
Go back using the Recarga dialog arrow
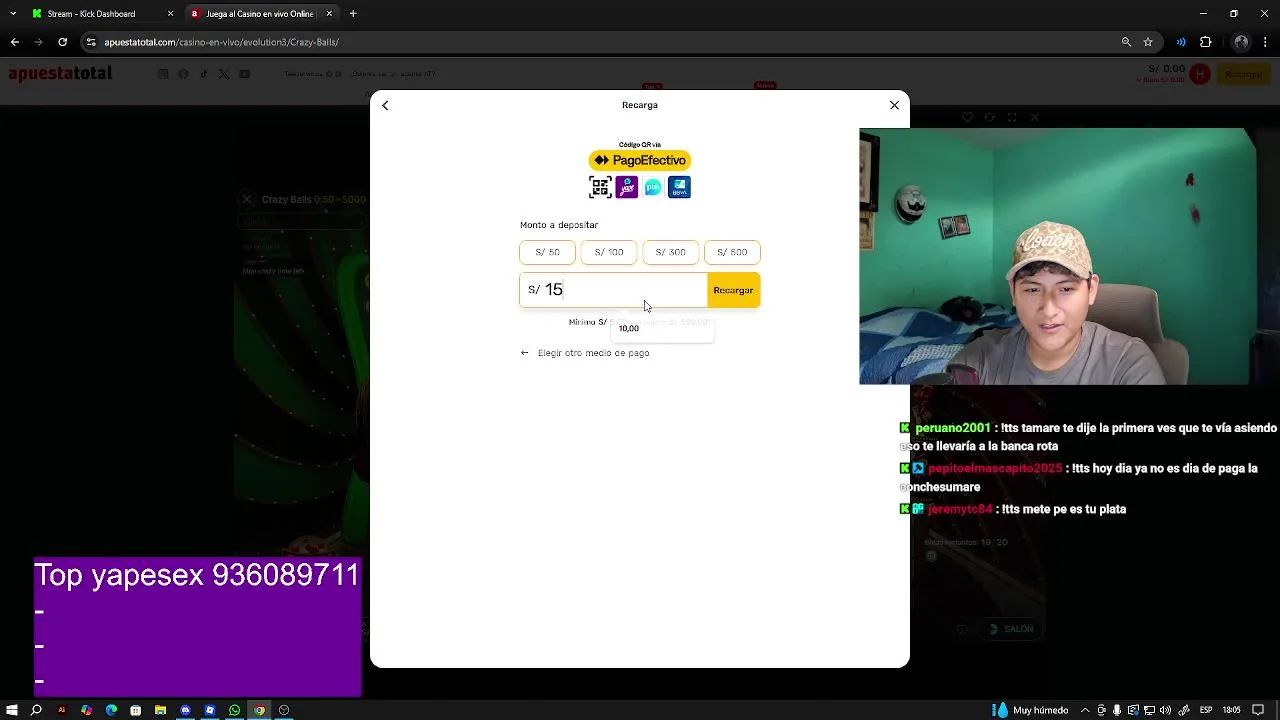point(385,105)
